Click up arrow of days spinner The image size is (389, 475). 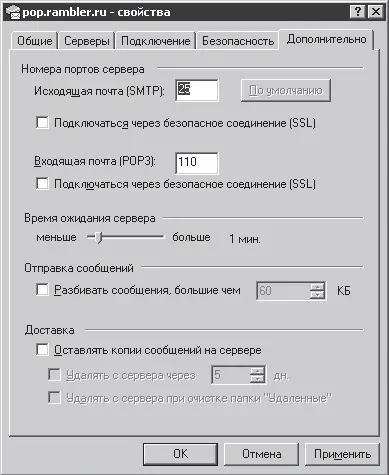click(257, 371)
